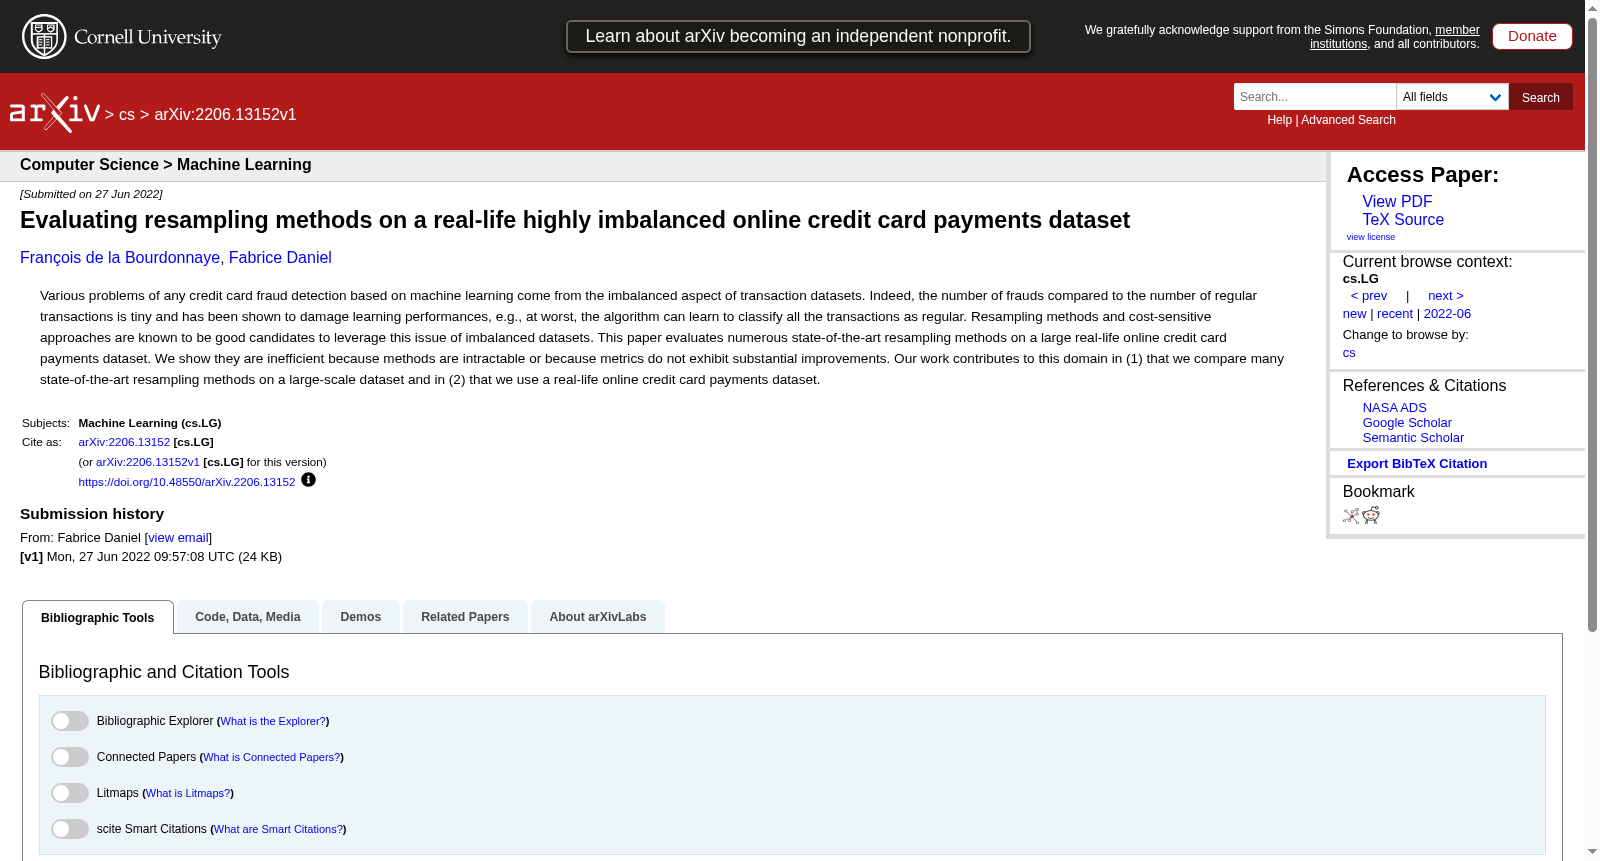
Task: Open the Help link
Action: pyautogui.click(x=1279, y=120)
